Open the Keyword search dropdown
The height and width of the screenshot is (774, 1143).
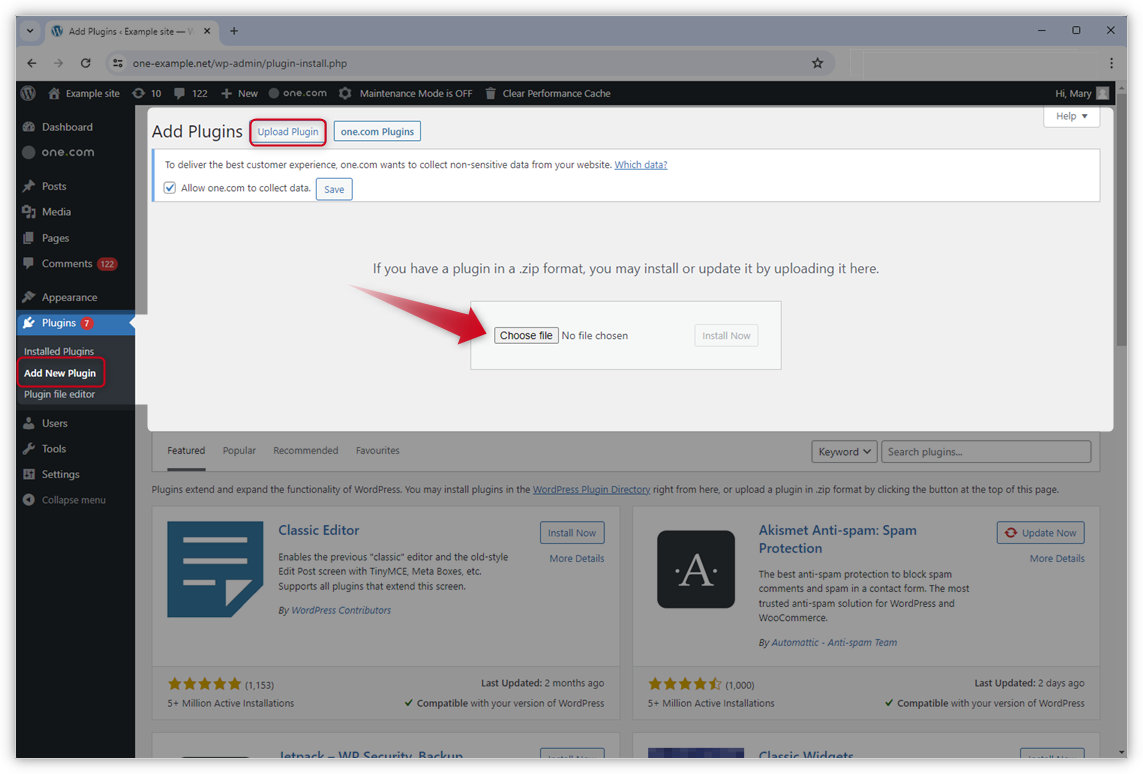[x=843, y=451]
